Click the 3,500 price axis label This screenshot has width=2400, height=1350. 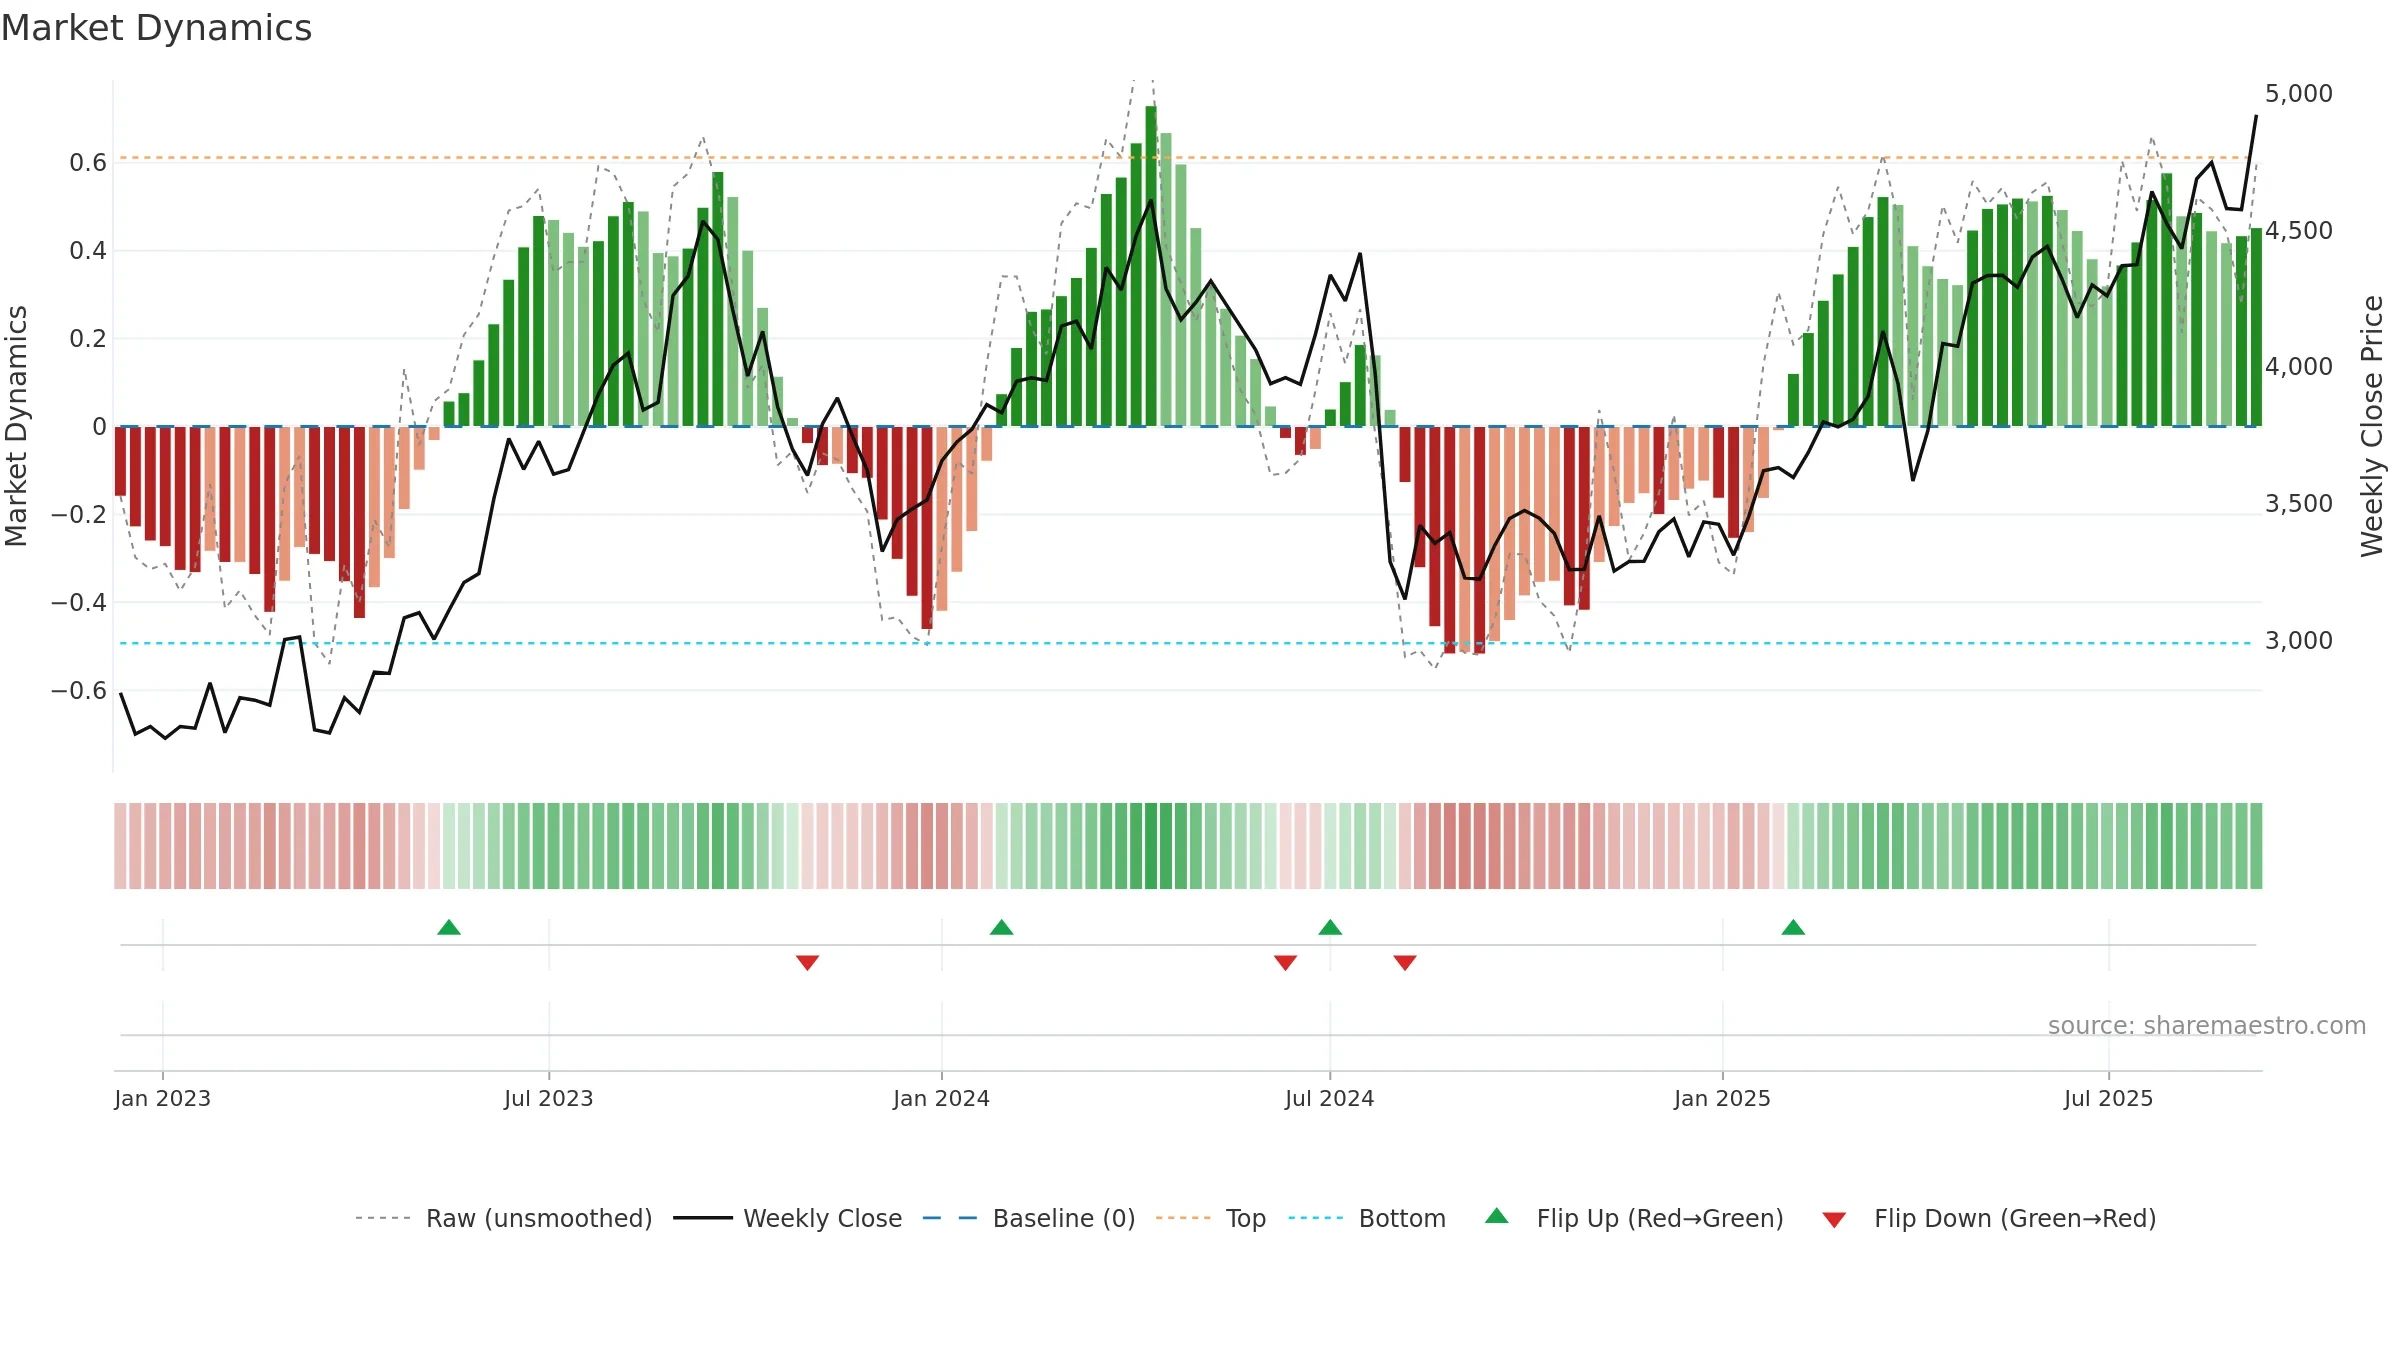(2299, 503)
